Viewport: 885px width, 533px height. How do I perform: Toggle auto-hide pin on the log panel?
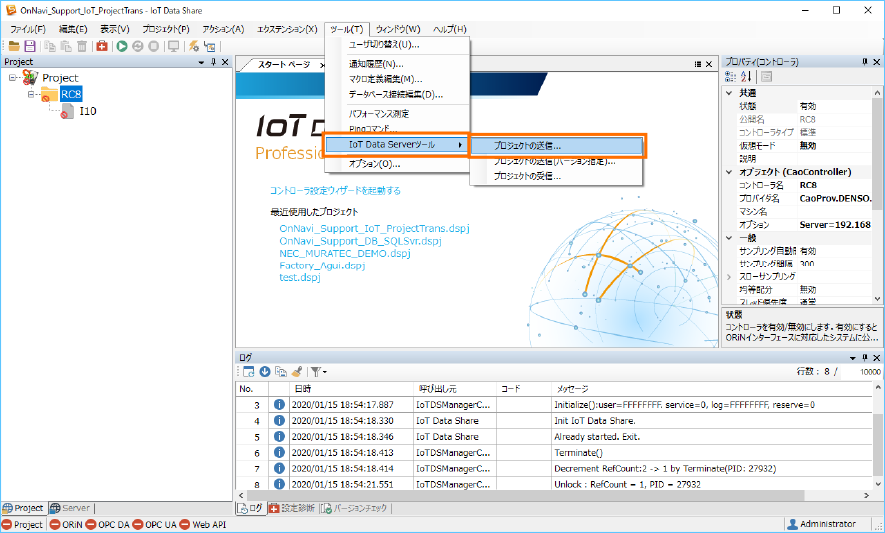coord(864,357)
